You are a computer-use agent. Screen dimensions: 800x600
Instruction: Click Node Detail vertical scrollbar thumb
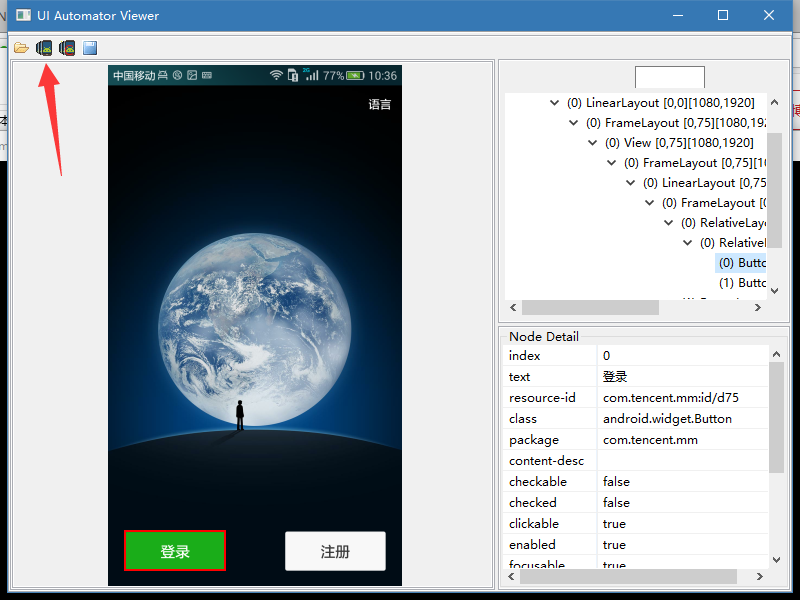tap(777, 417)
